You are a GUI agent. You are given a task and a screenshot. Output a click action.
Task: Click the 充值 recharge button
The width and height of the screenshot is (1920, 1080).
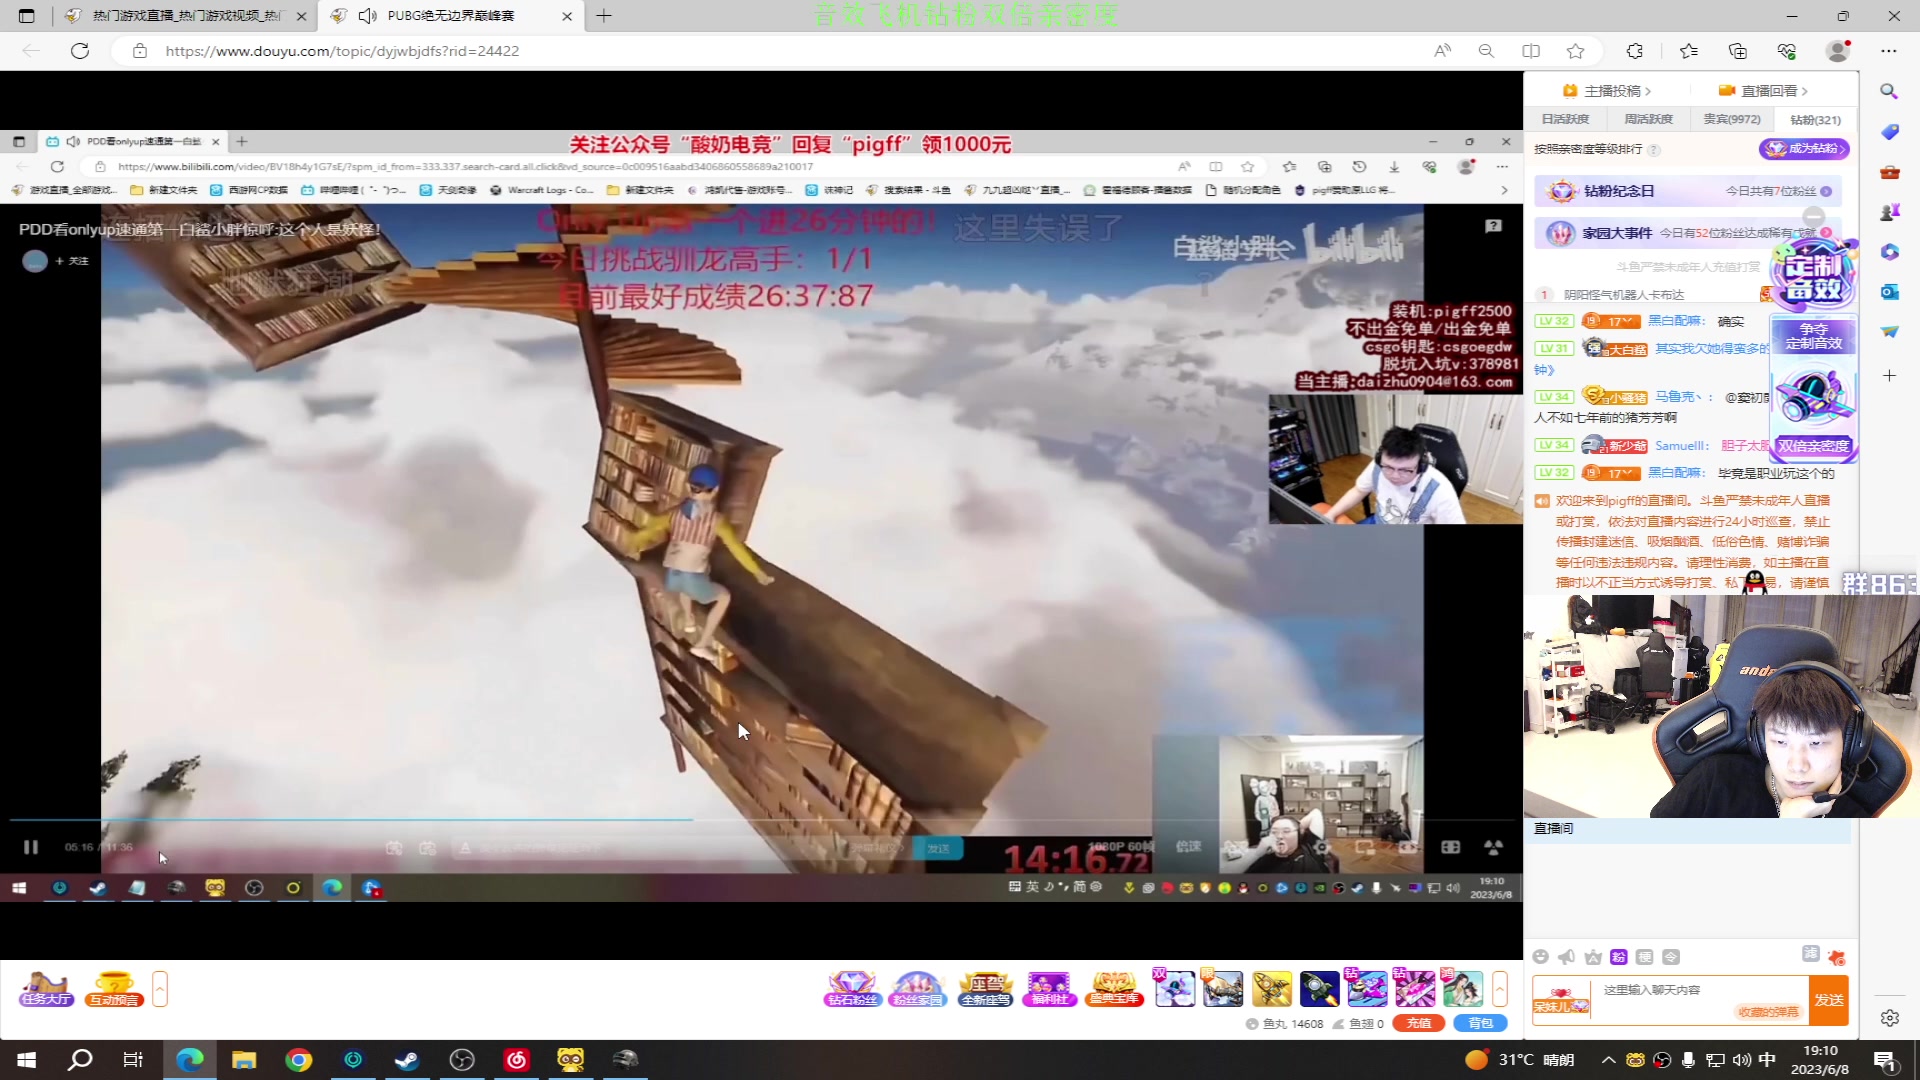[1418, 1023]
